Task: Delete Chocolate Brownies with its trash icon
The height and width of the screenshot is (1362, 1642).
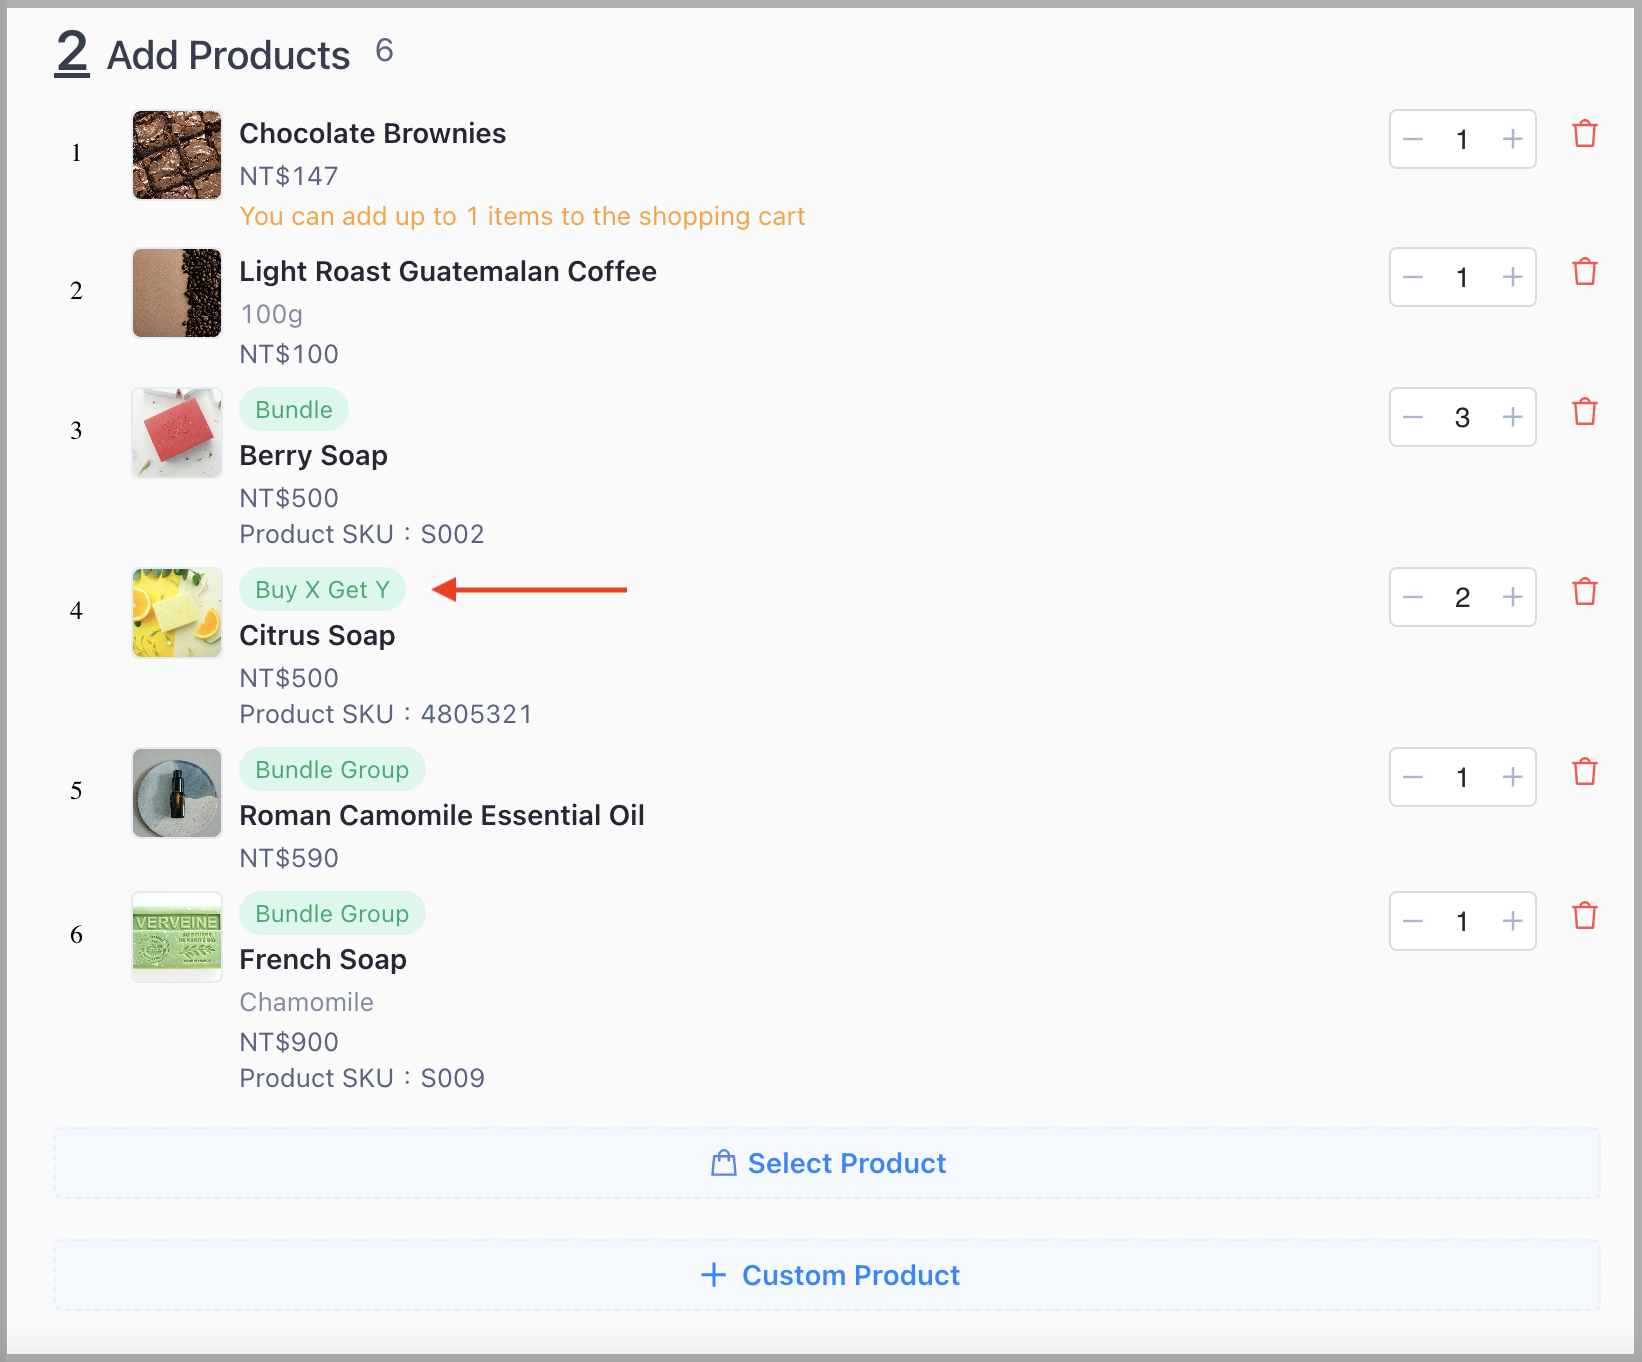Action: click(x=1585, y=134)
